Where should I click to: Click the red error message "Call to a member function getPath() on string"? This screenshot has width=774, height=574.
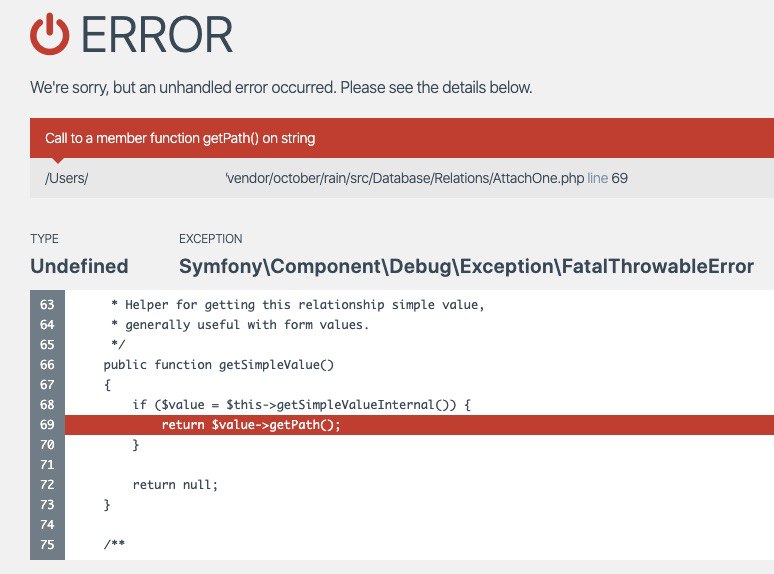180,138
